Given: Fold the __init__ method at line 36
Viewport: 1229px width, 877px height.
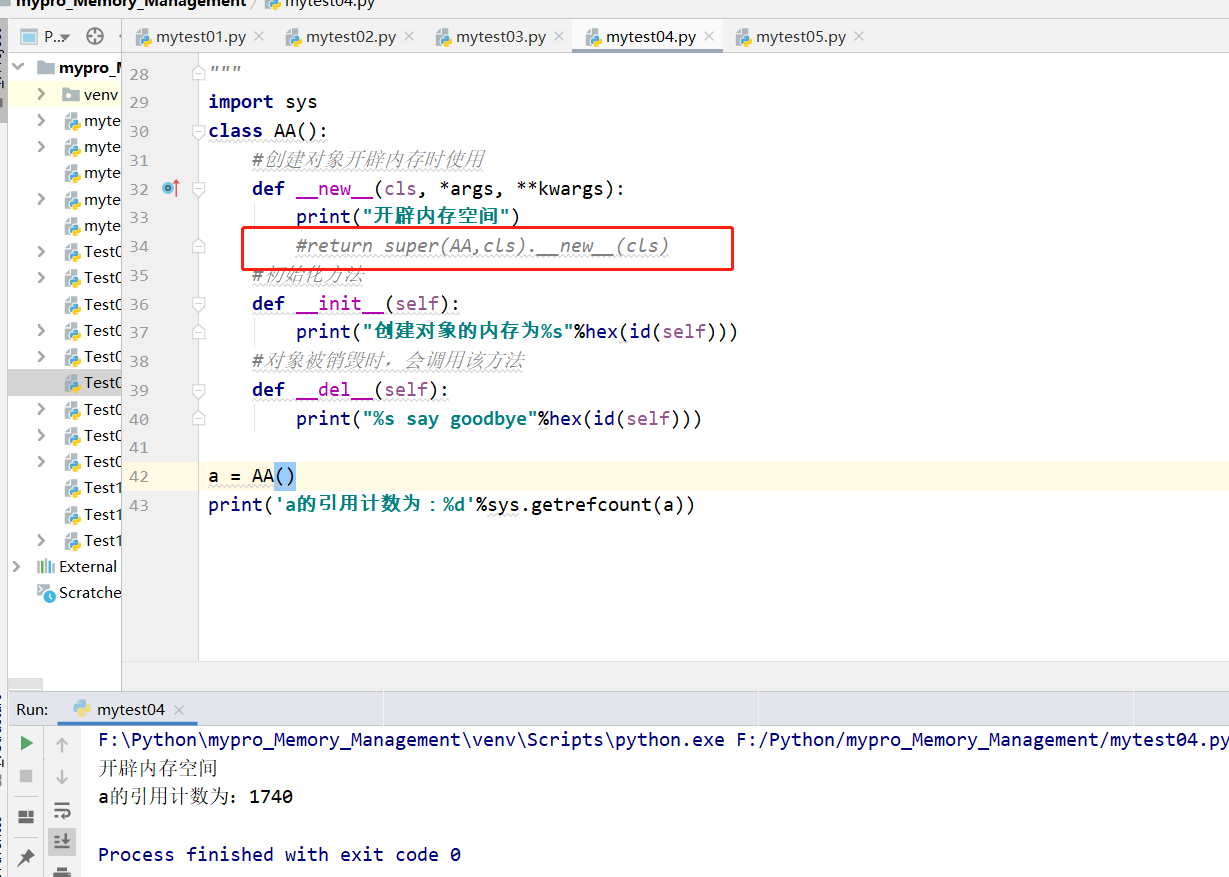Looking at the screenshot, I should 199,303.
